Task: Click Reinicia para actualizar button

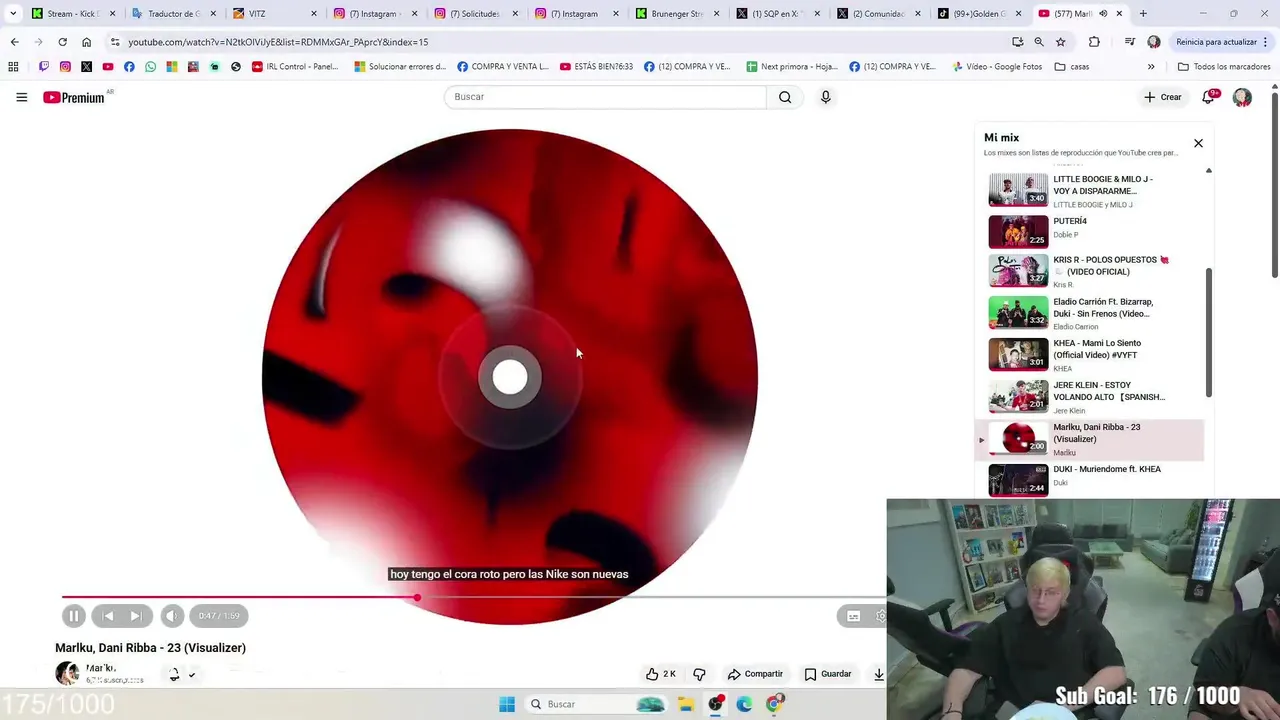Action: [1223, 42]
